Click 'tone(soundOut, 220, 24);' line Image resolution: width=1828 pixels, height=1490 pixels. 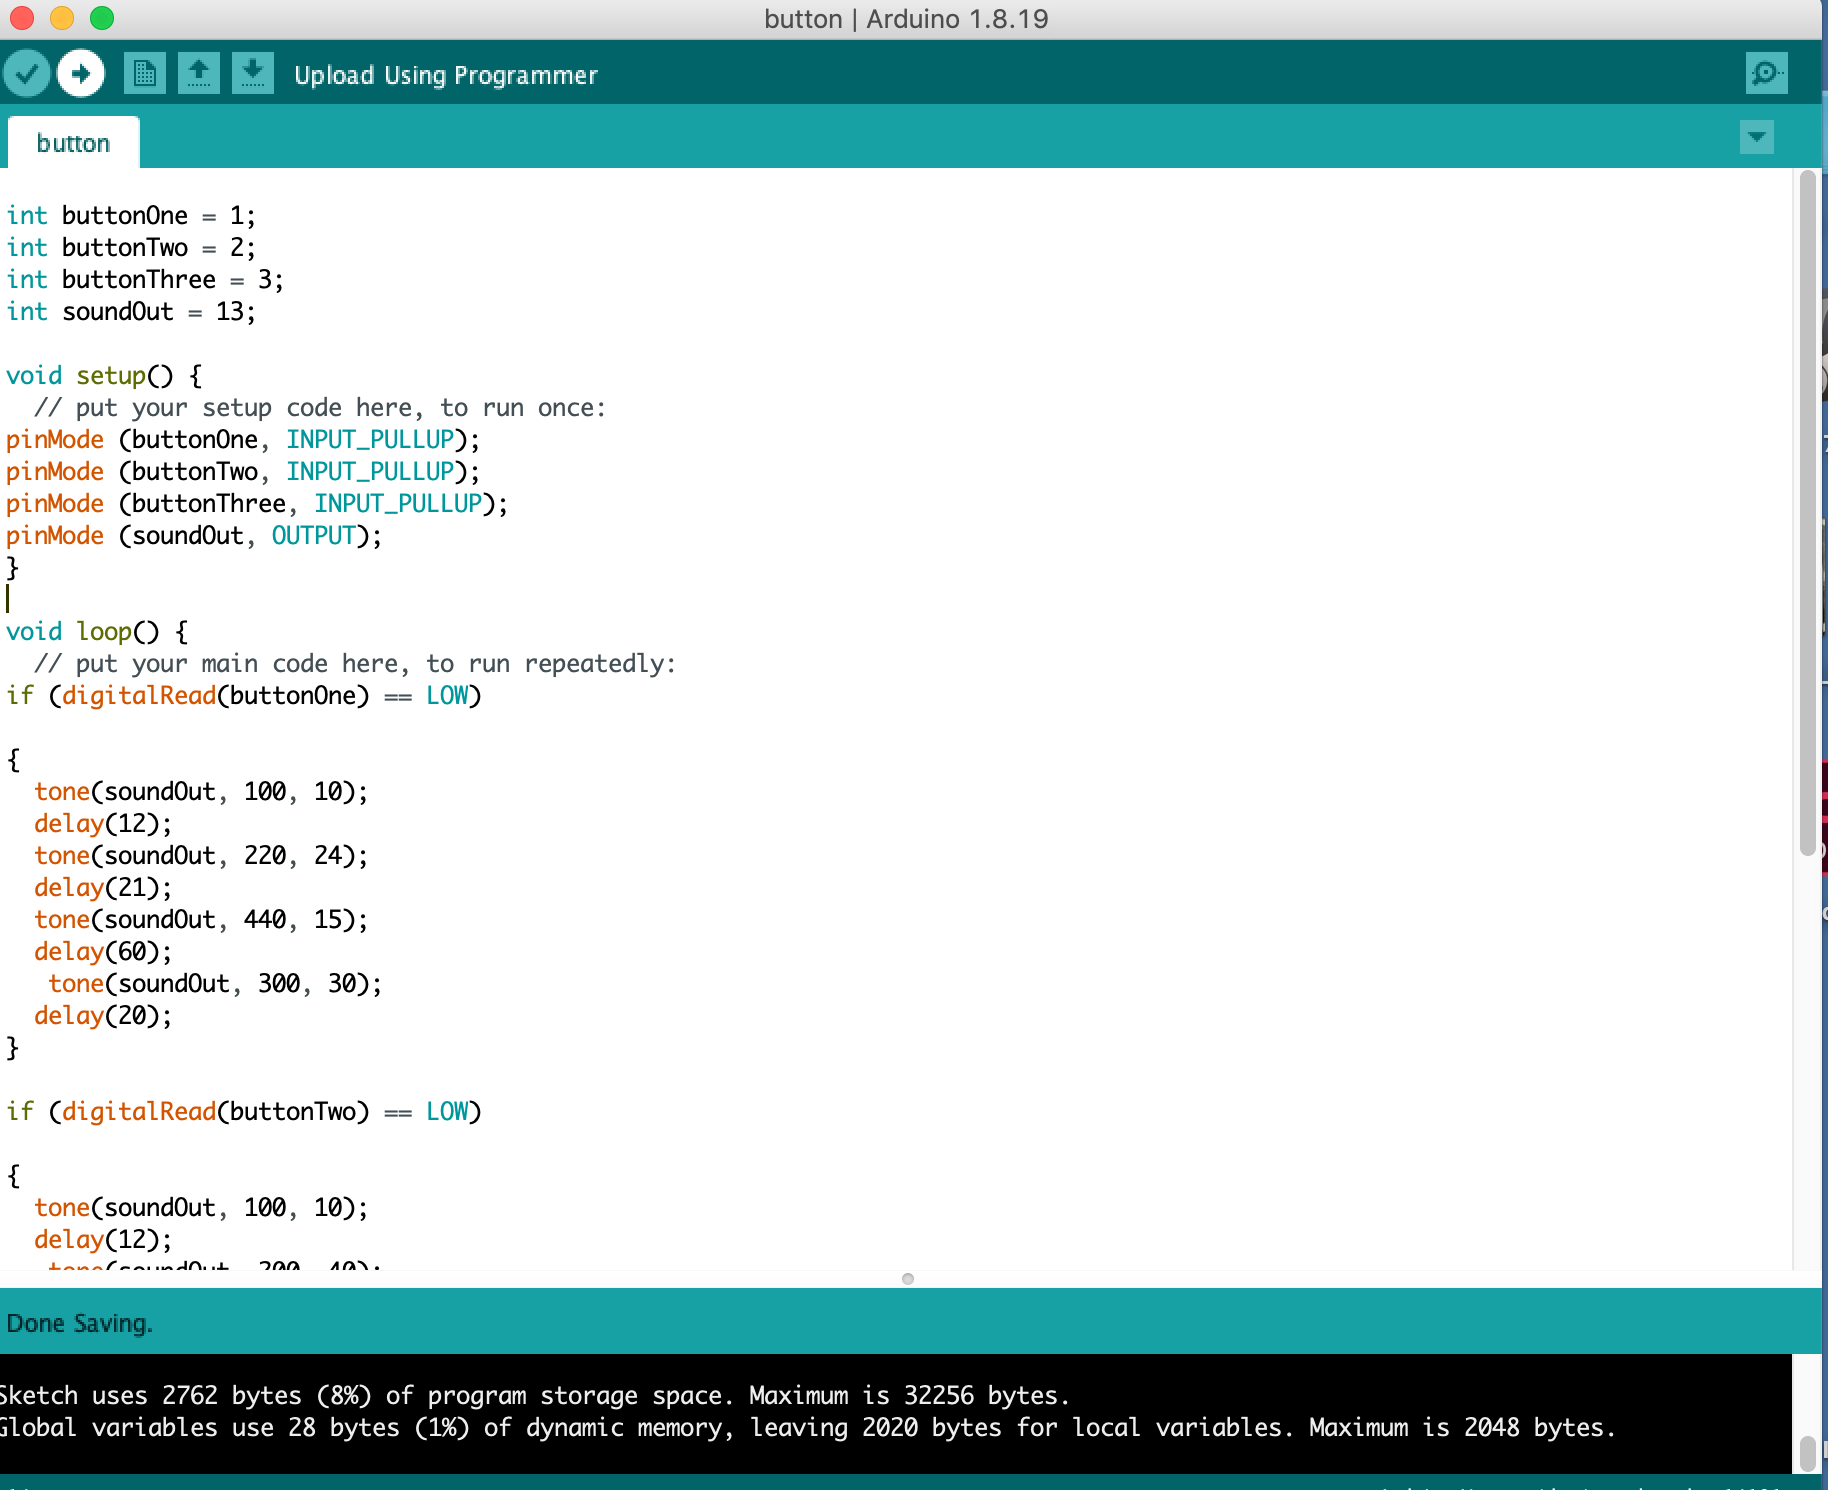(x=201, y=856)
